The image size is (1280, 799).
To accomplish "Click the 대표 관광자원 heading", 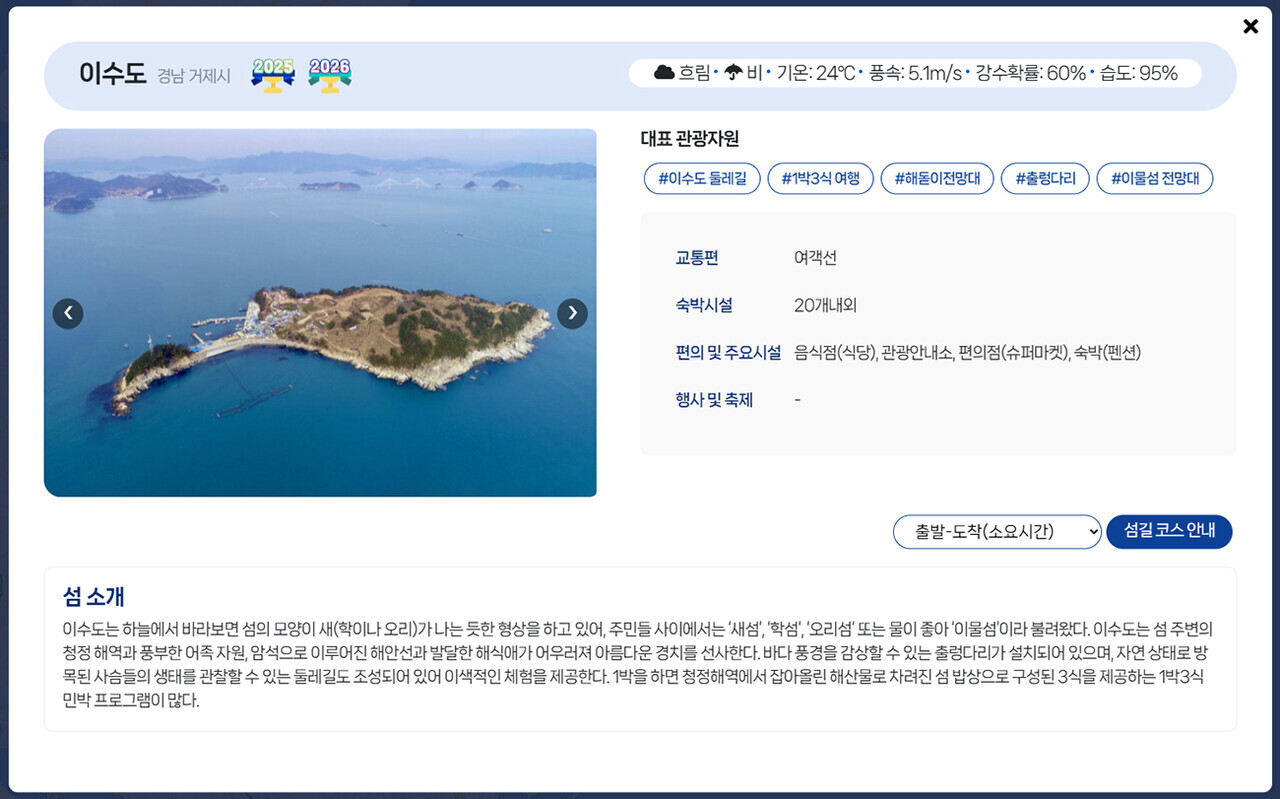I will 690,139.
